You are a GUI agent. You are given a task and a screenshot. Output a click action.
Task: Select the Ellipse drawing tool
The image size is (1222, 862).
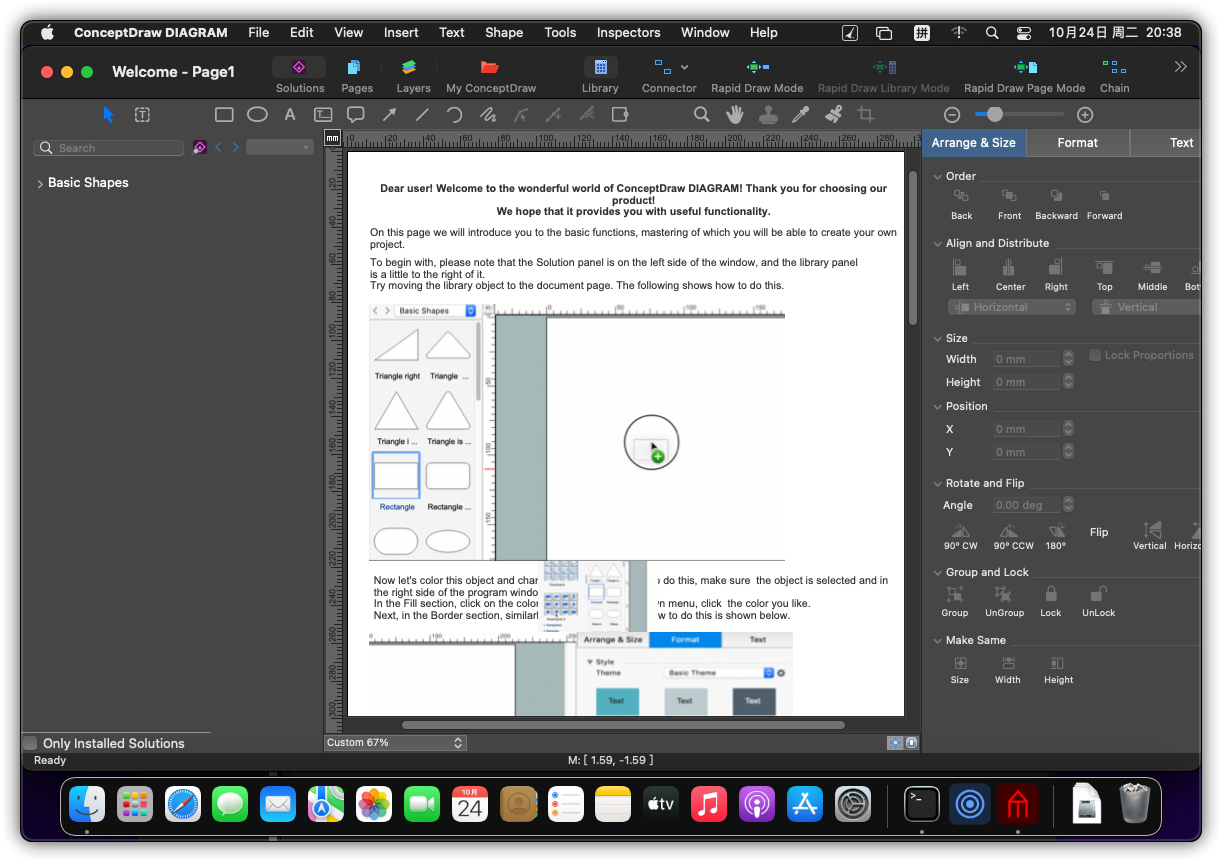point(257,115)
